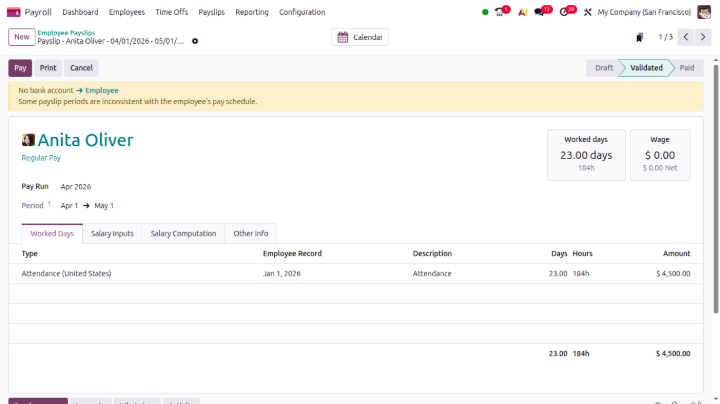Image resolution: width=720 pixels, height=404 pixels.
Task: Open the Configuration menu
Action: (x=302, y=12)
